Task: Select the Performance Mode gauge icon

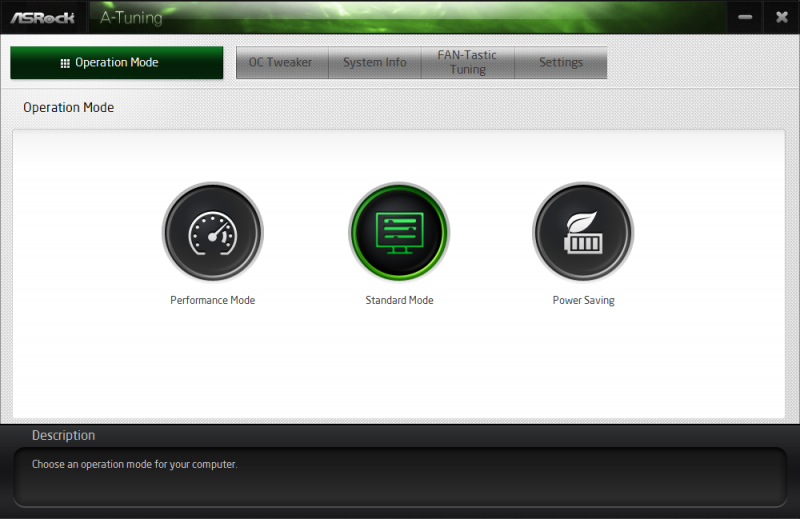Action: point(213,232)
